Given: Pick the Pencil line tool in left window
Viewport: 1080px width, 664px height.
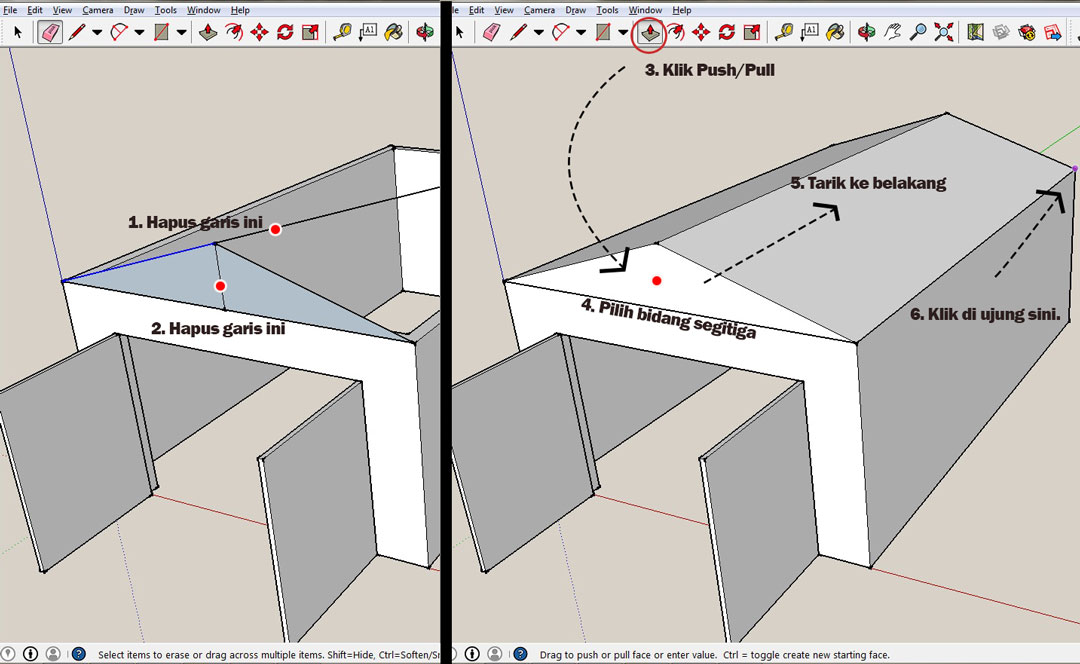Looking at the screenshot, I should tap(77, 32).
